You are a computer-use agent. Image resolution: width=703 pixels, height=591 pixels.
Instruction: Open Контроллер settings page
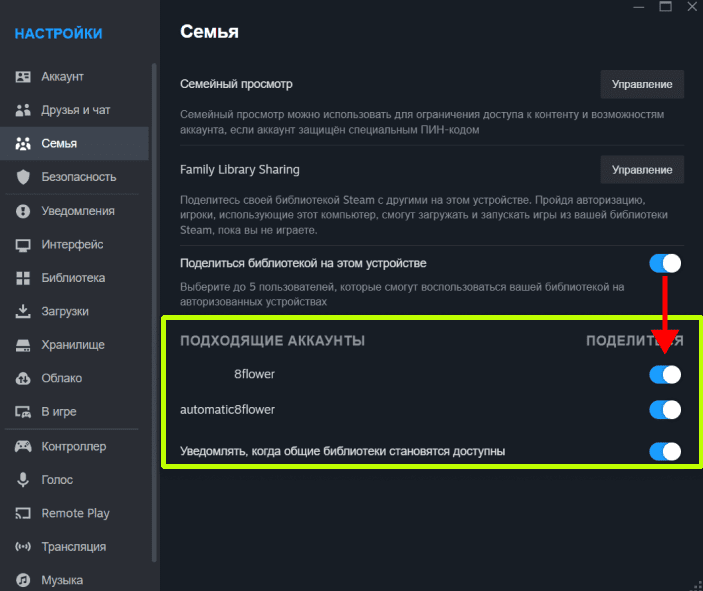[x=74, y=446]
